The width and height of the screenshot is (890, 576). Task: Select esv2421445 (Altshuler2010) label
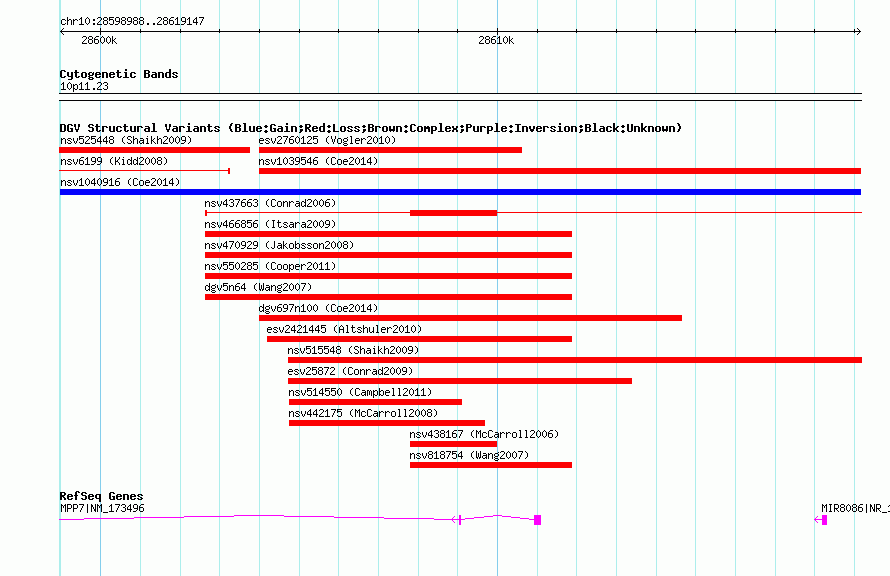click(344, 329)
